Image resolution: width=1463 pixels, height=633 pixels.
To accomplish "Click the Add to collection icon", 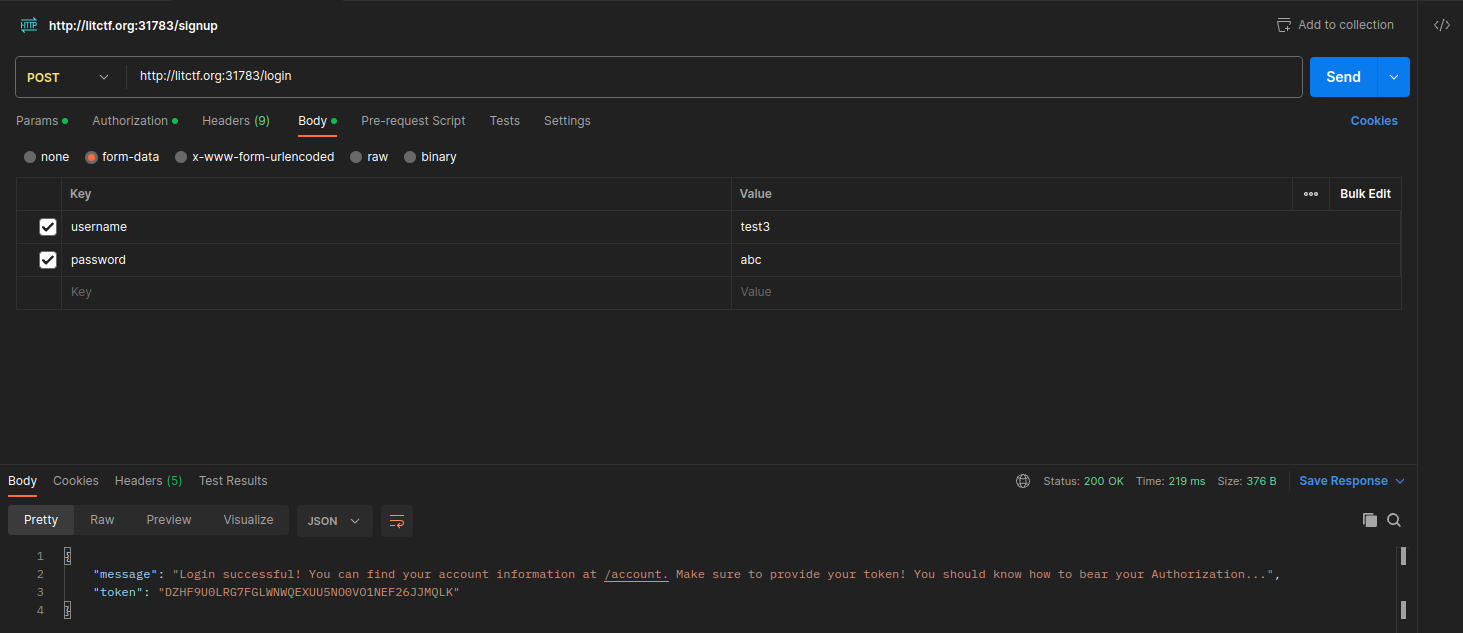I will [x=1284, y=25].
